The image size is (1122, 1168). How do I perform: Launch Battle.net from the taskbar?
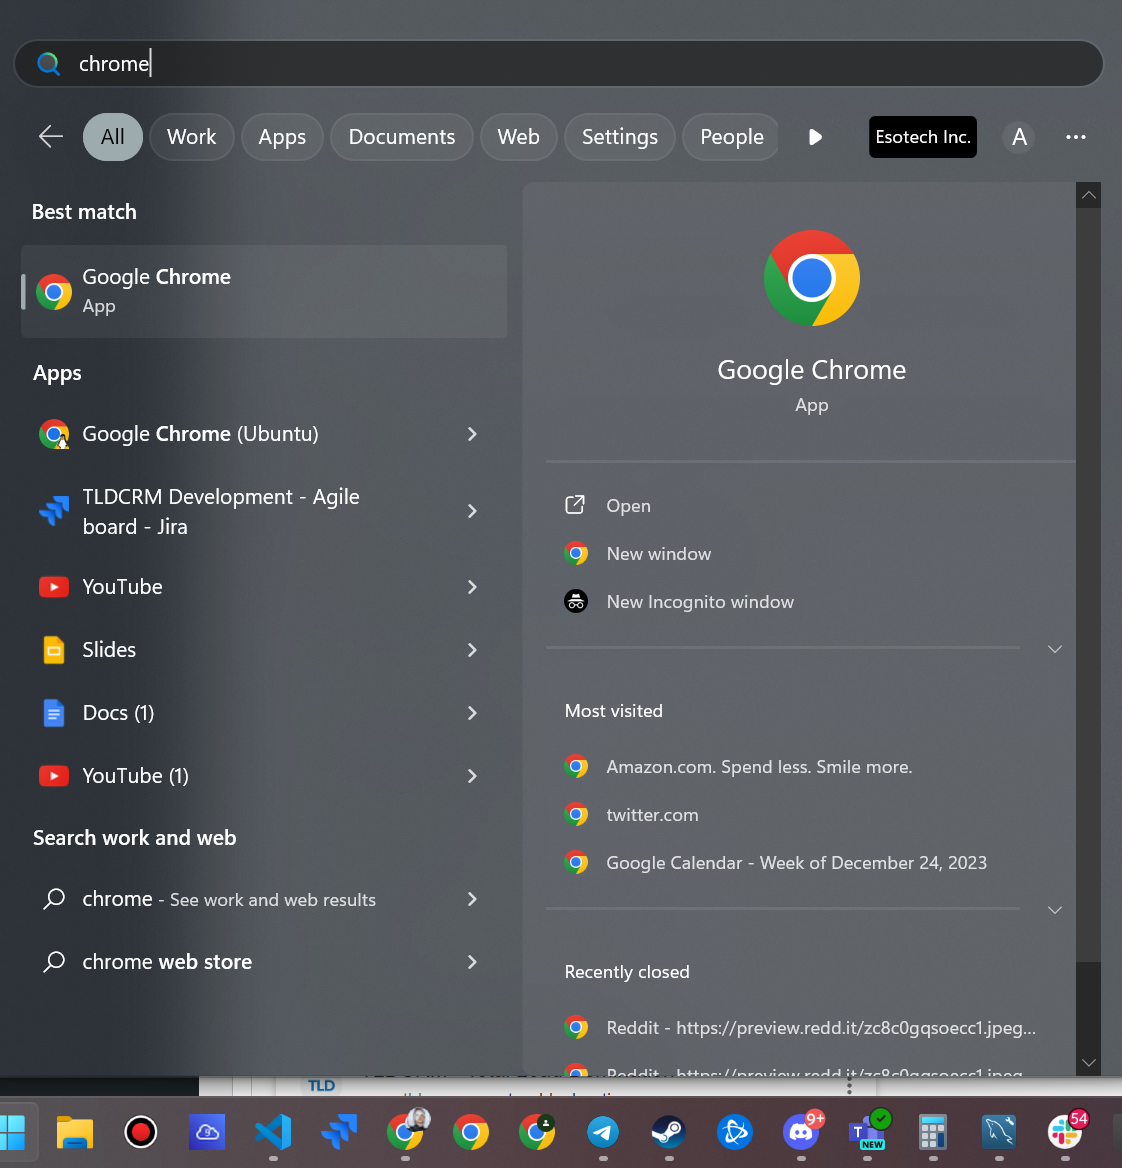(735, 1132)
